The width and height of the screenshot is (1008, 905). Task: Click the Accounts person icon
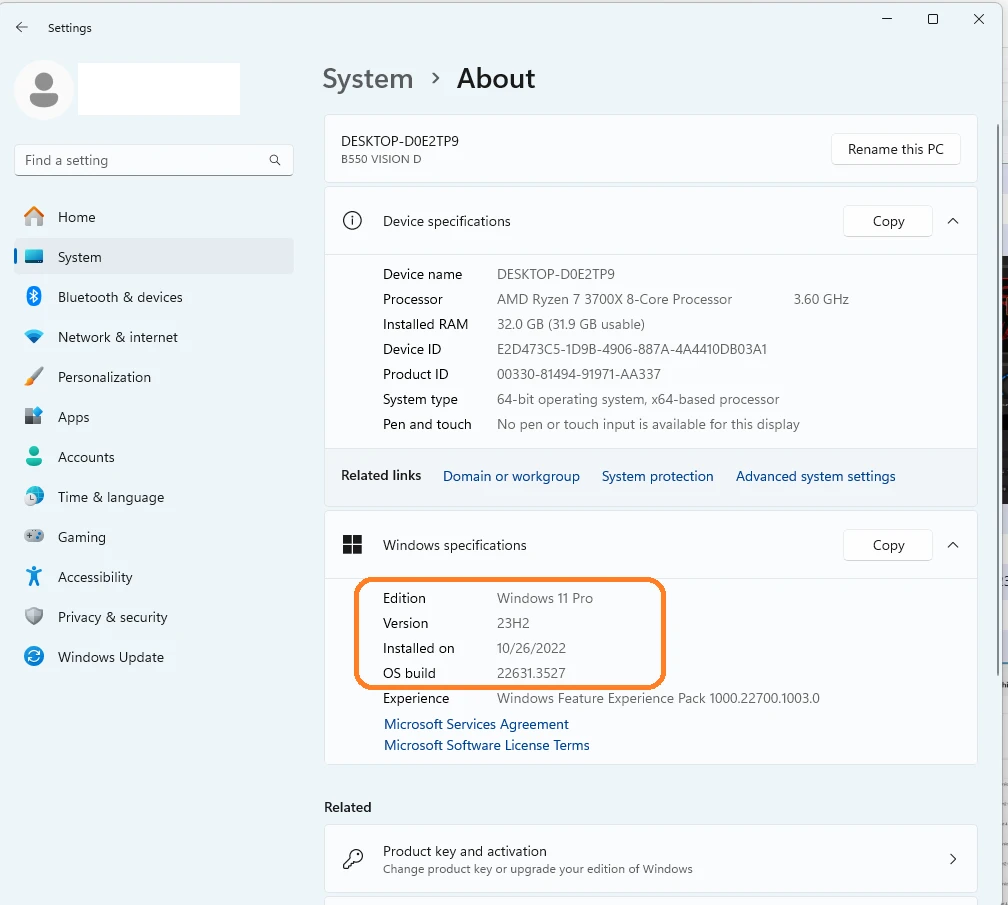(x=34, y=457)
